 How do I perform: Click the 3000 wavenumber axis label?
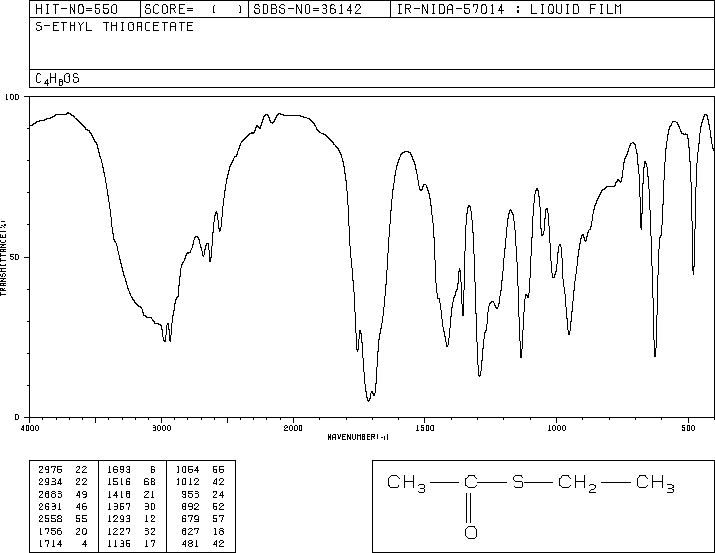click(161, 428)
